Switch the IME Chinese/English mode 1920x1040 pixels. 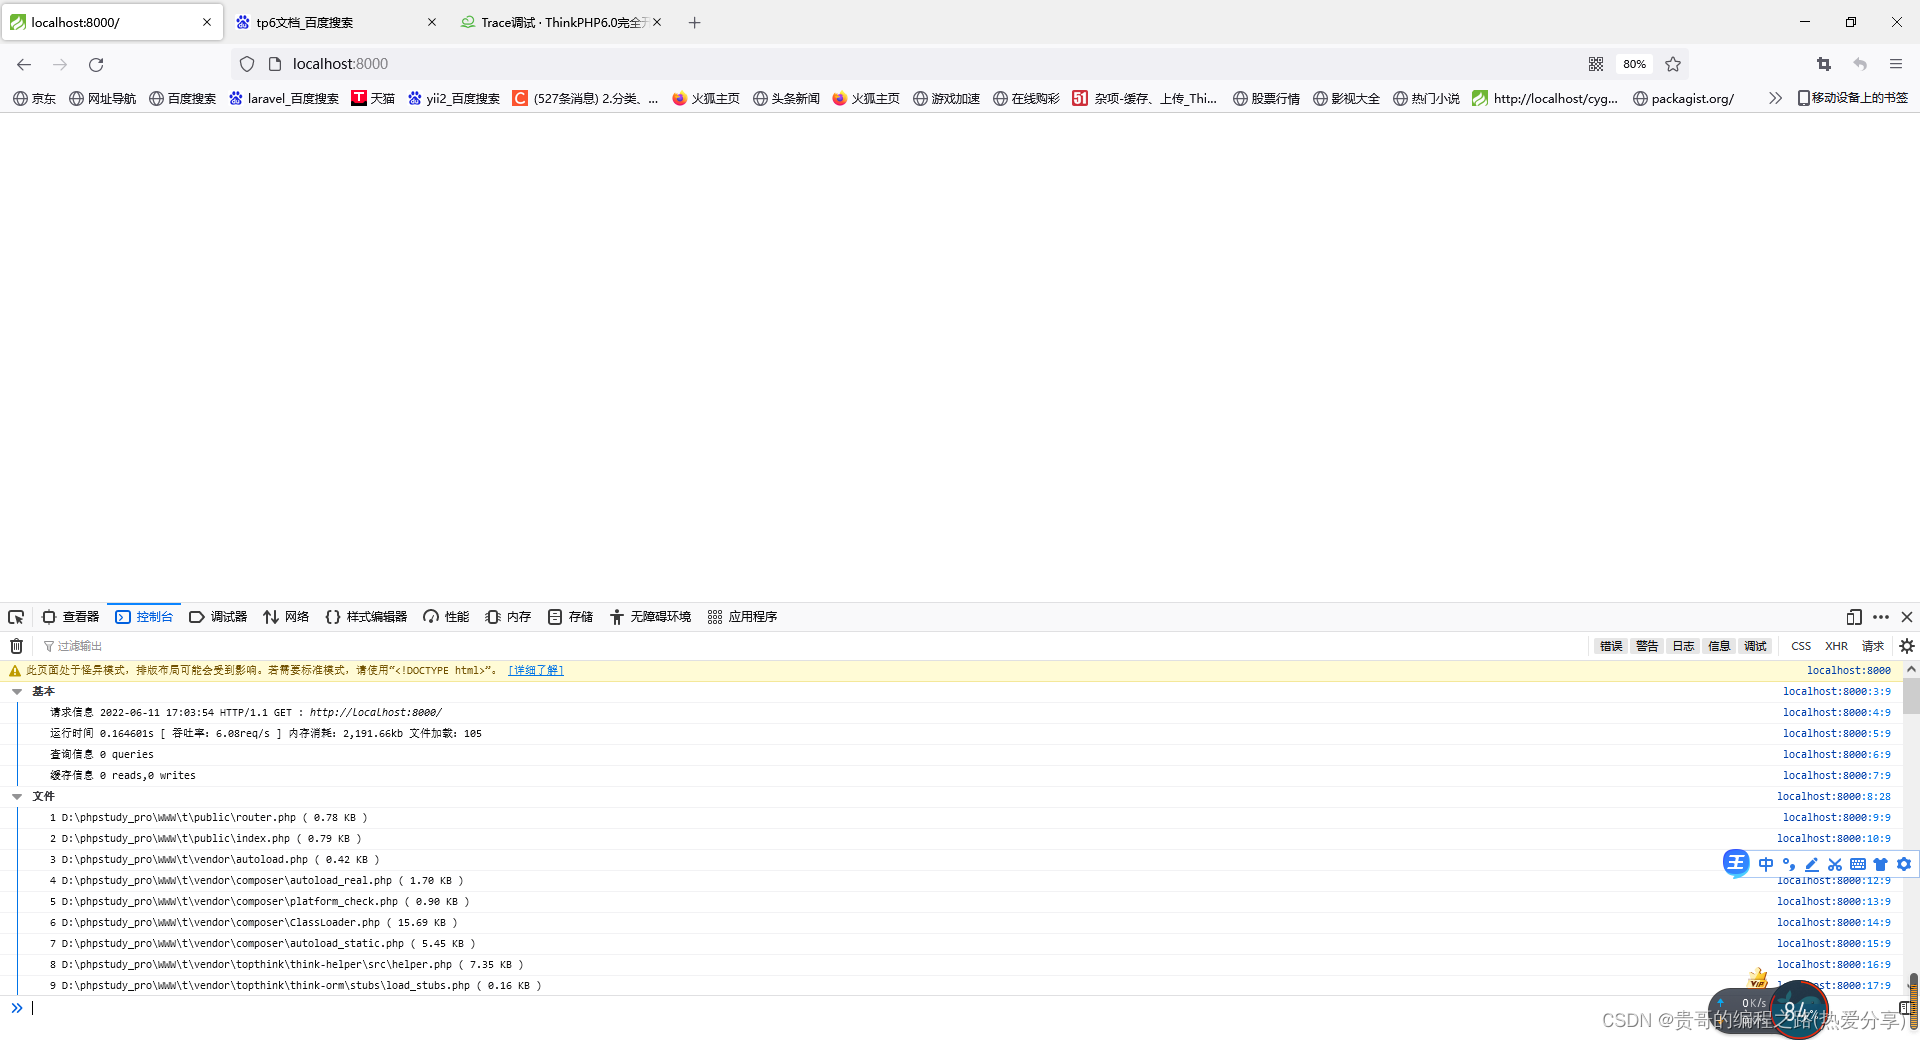pos(1766,864)
